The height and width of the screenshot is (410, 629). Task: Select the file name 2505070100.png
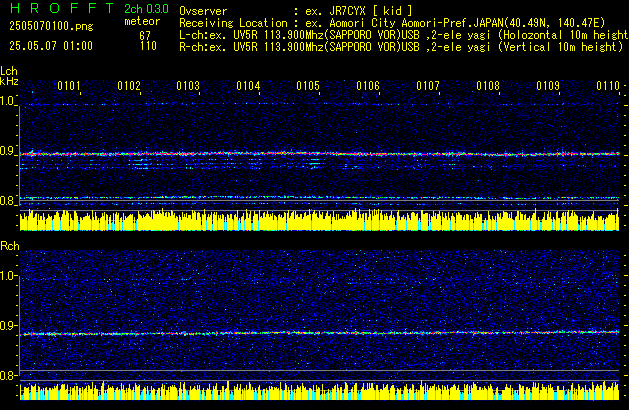point(51,26)
